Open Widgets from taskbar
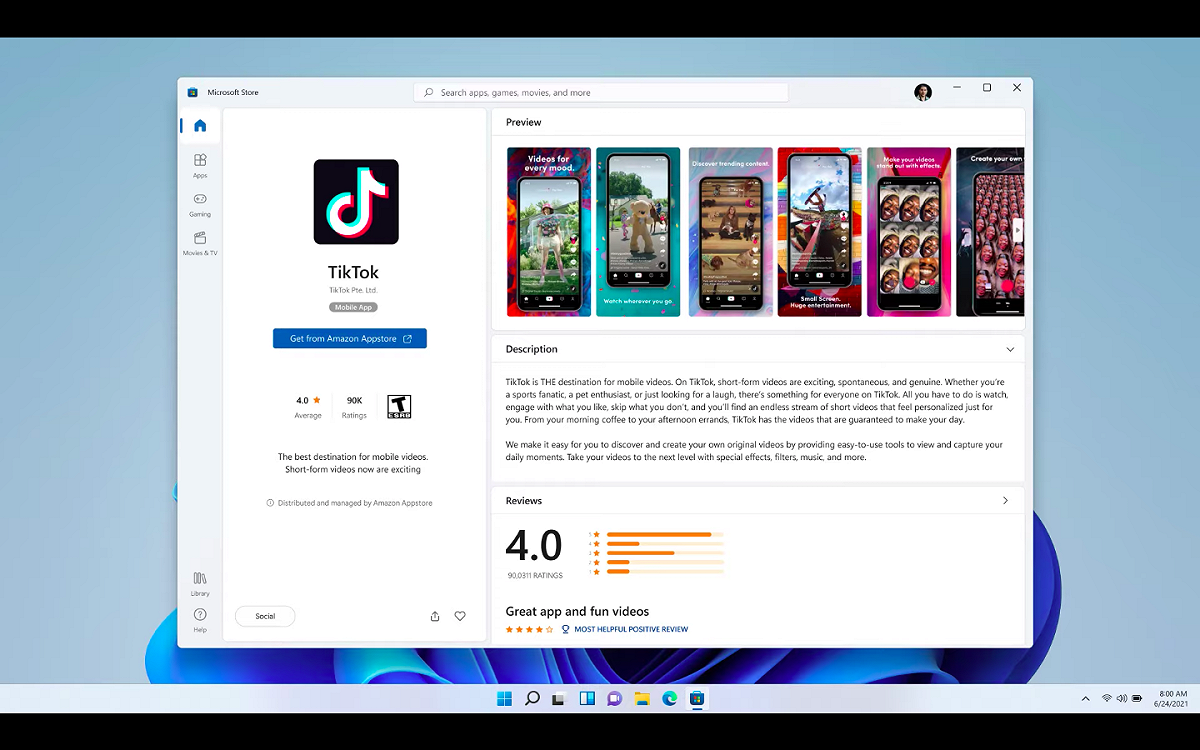Screen dimensions: 1200x750 [x=587, y=698]
